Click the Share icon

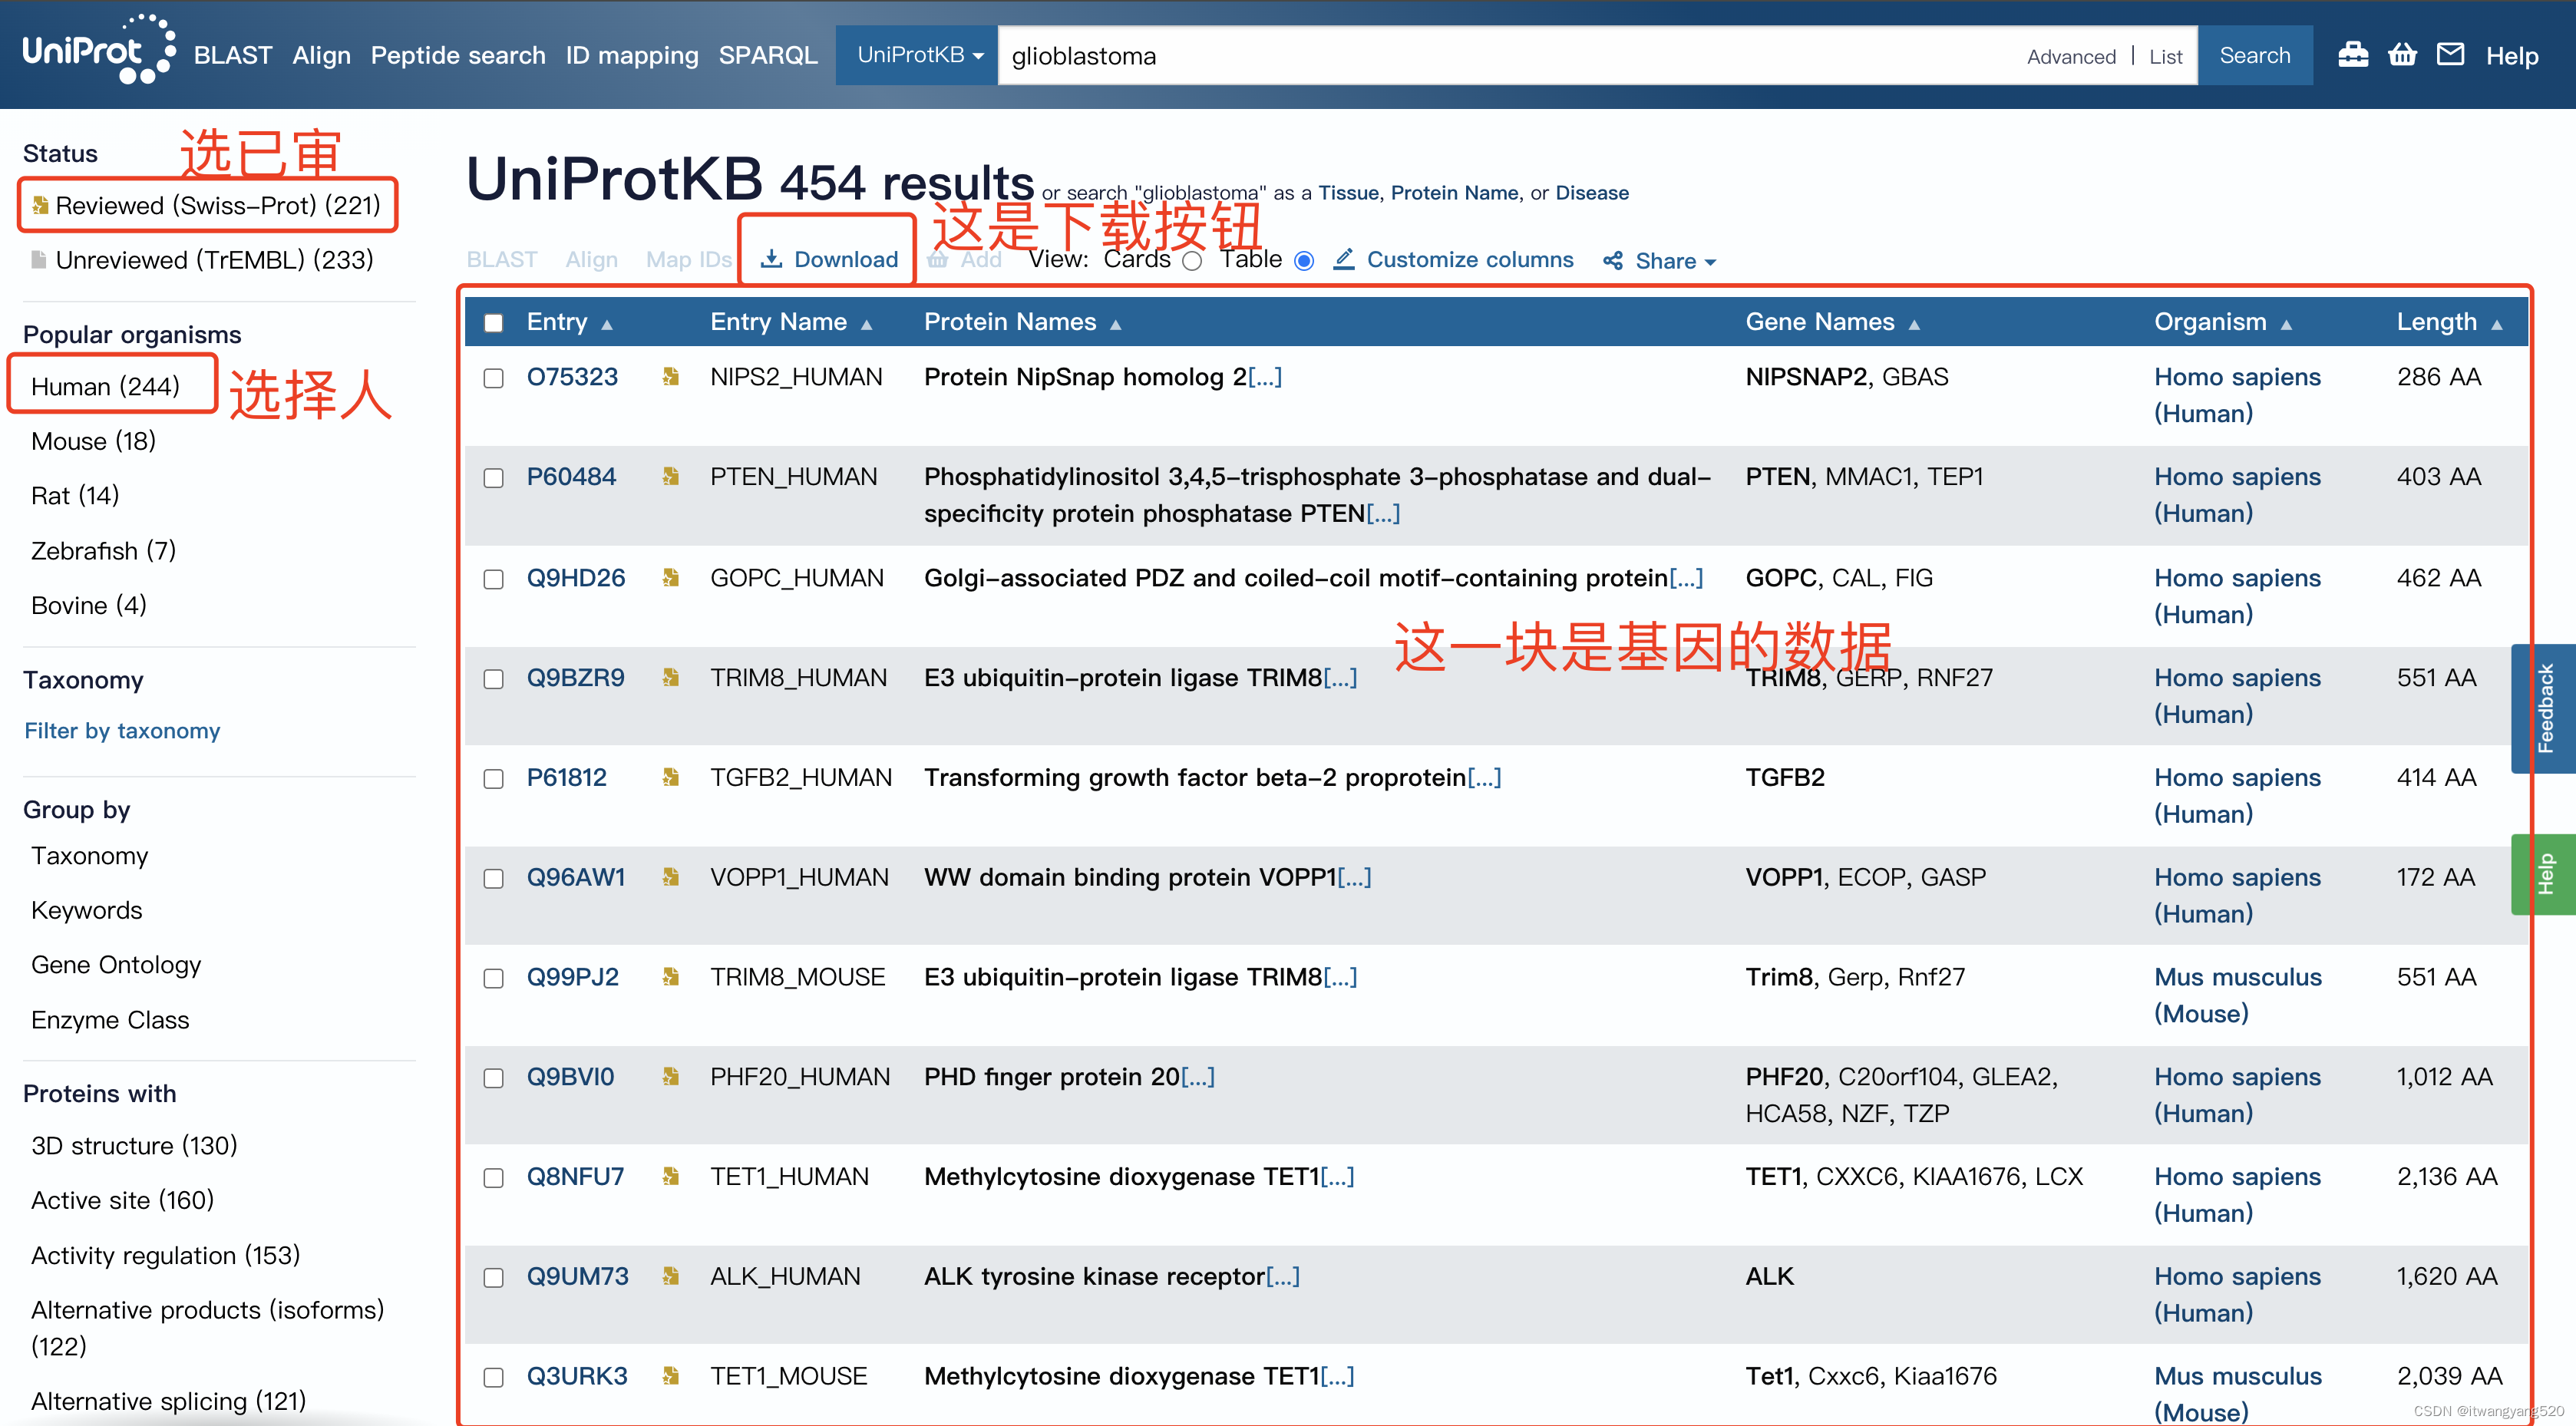click(x=1612, y=261)
